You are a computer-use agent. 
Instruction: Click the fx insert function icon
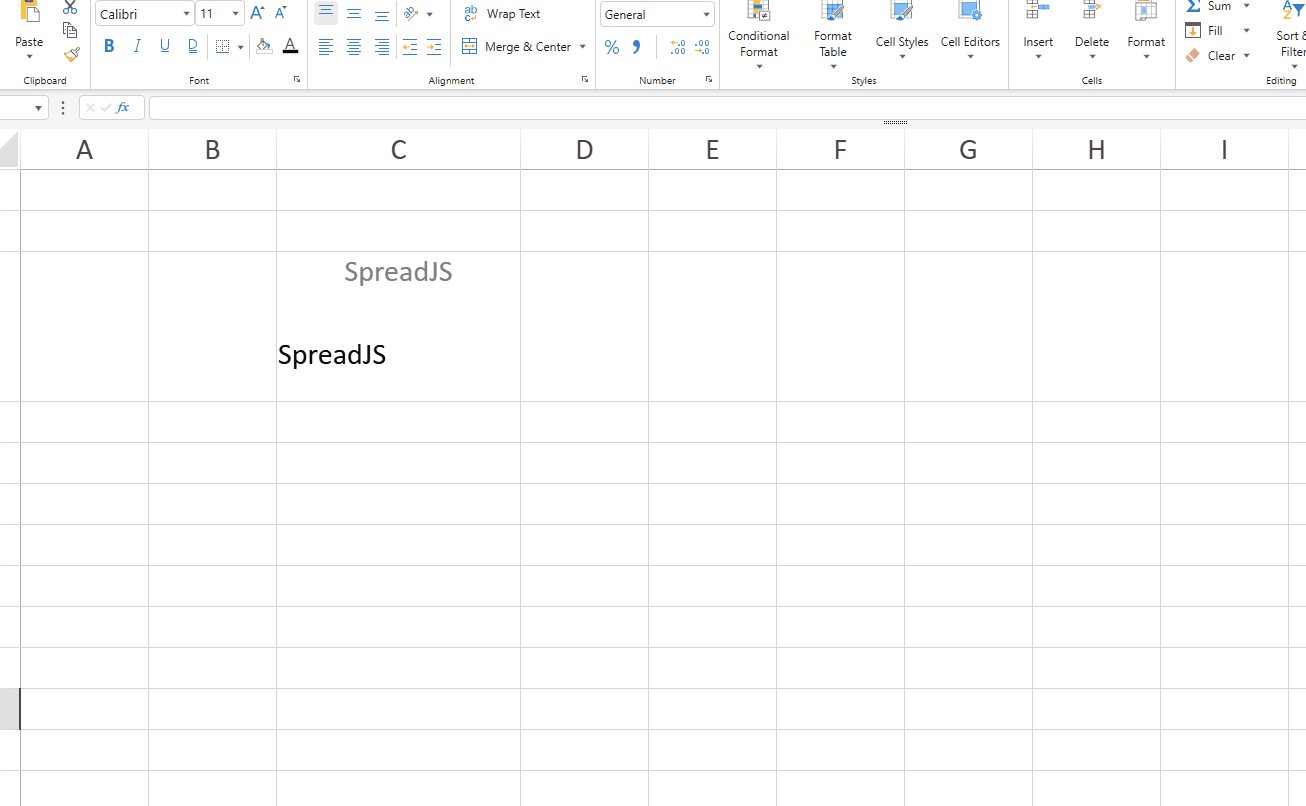pos(123,108)
